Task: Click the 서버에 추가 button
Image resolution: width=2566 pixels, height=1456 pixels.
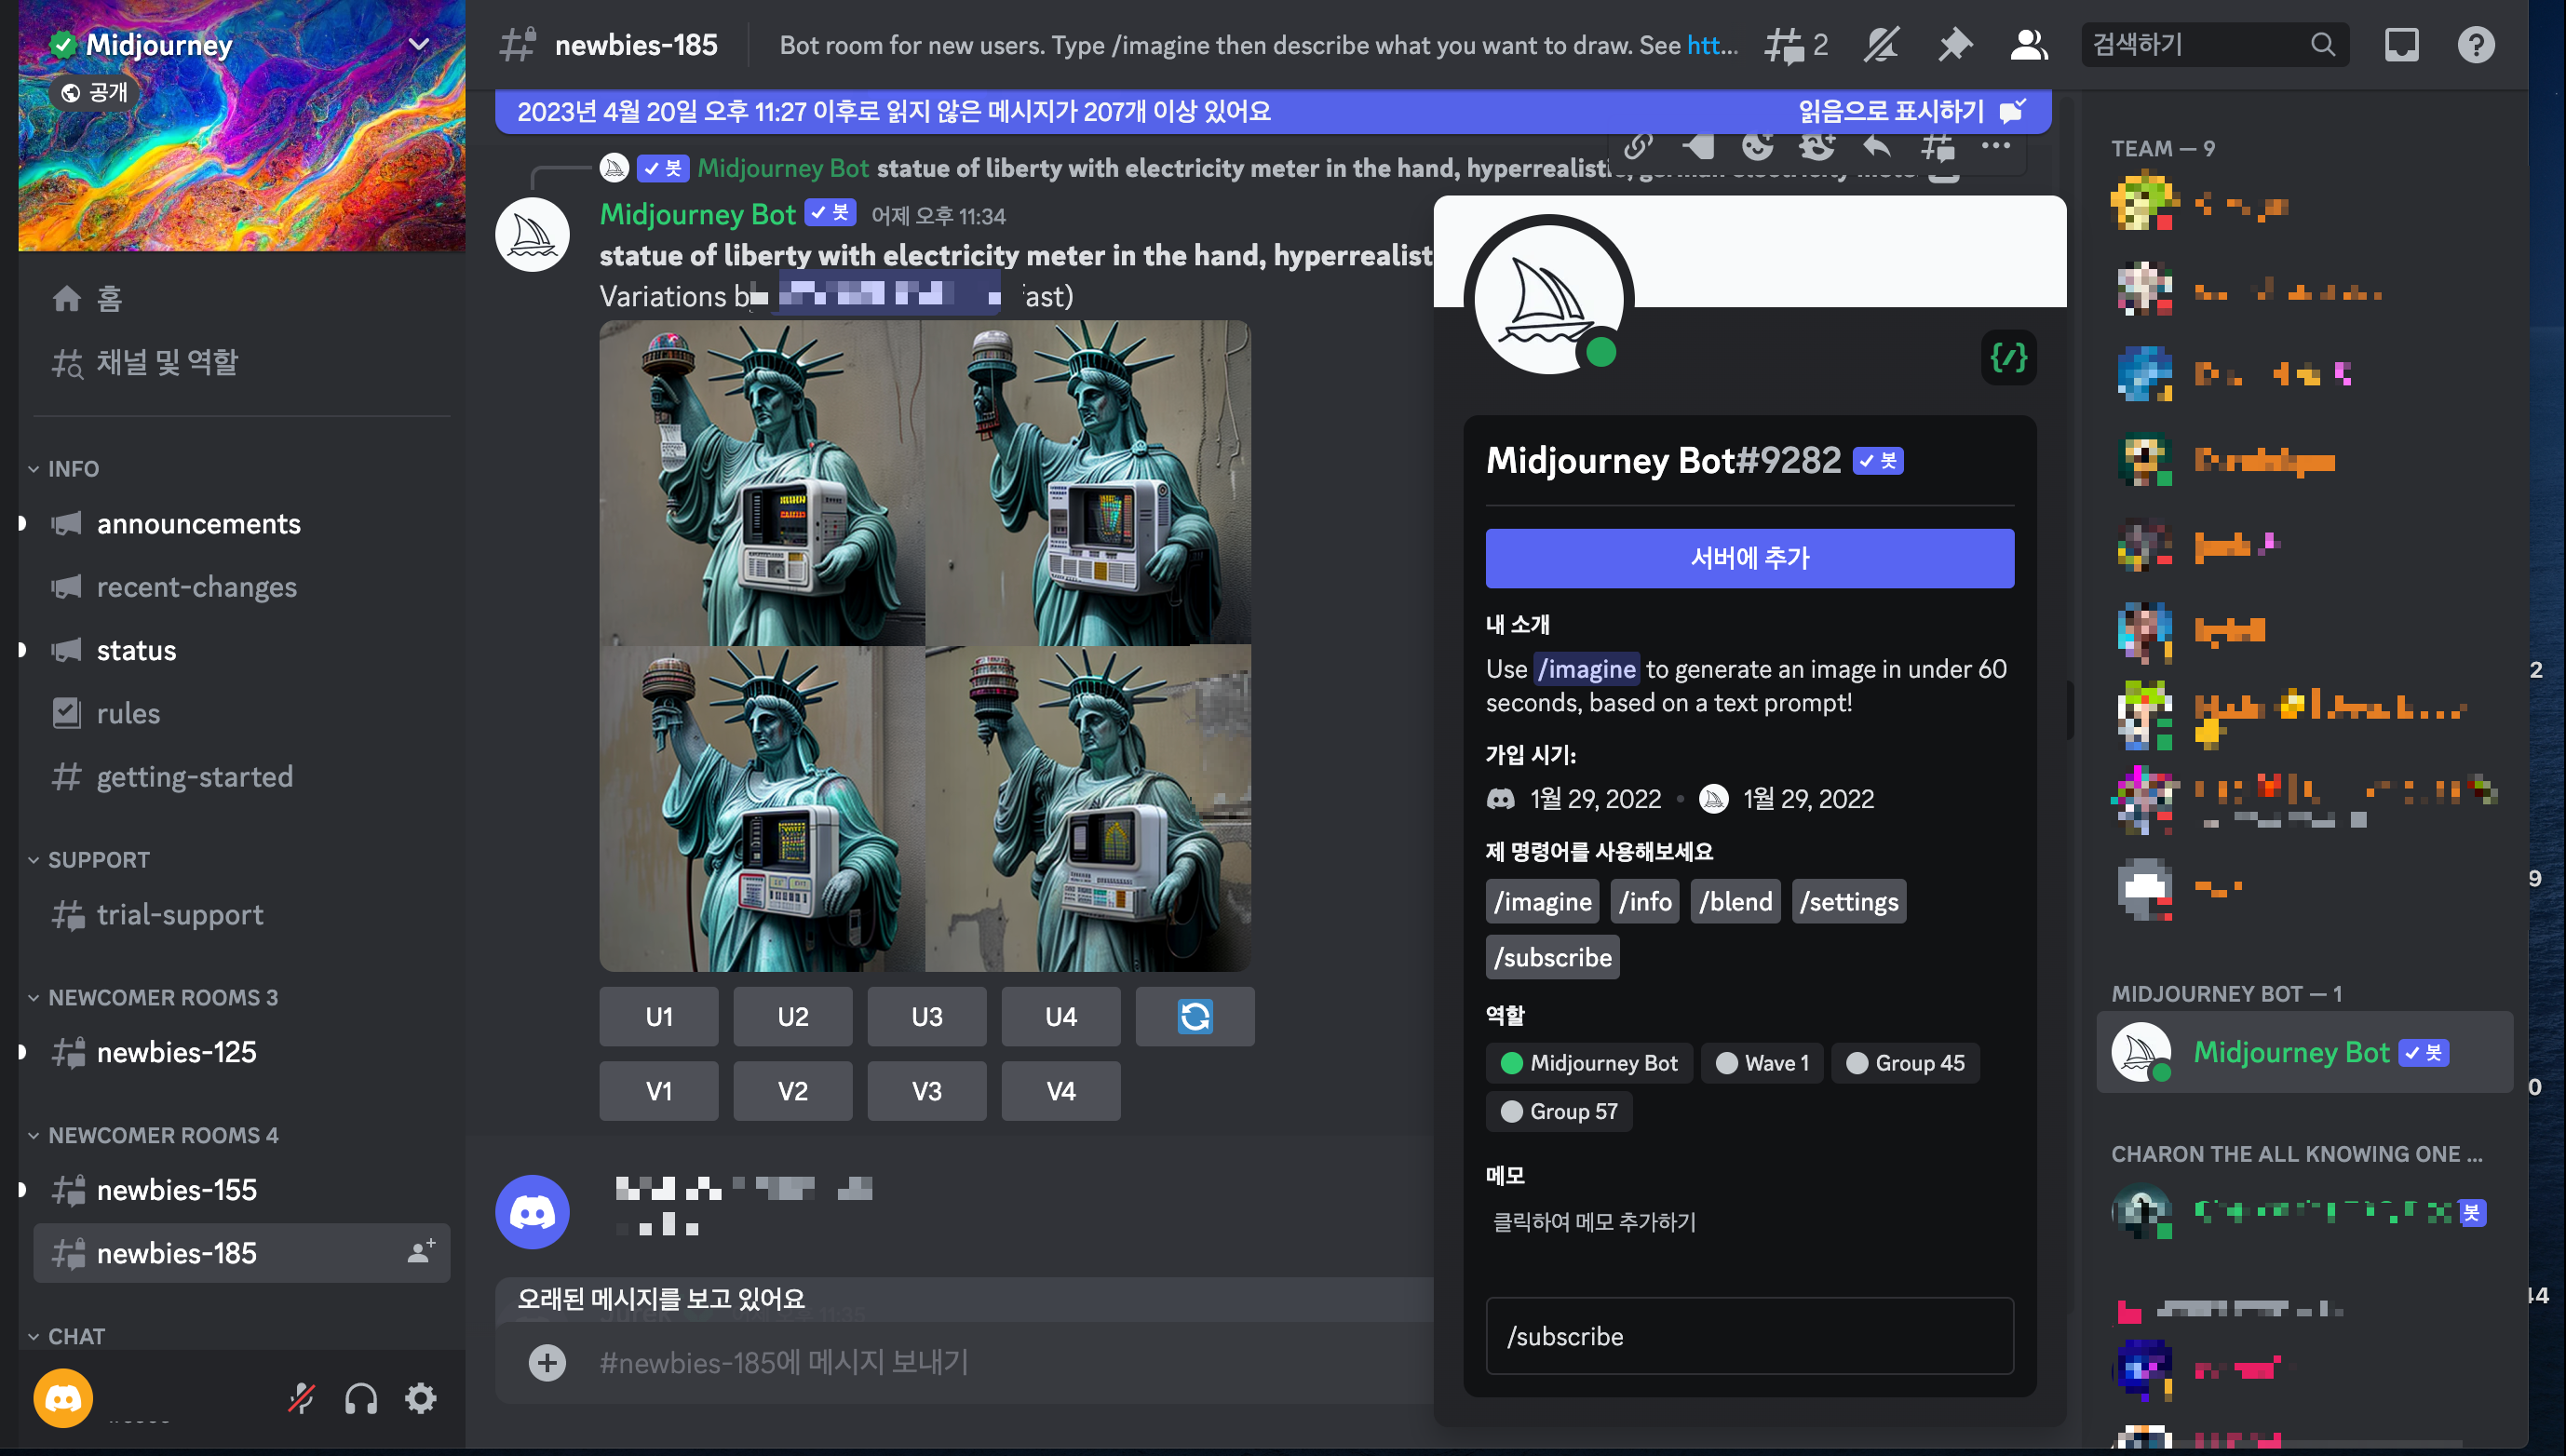Action: coord(1749,557)
